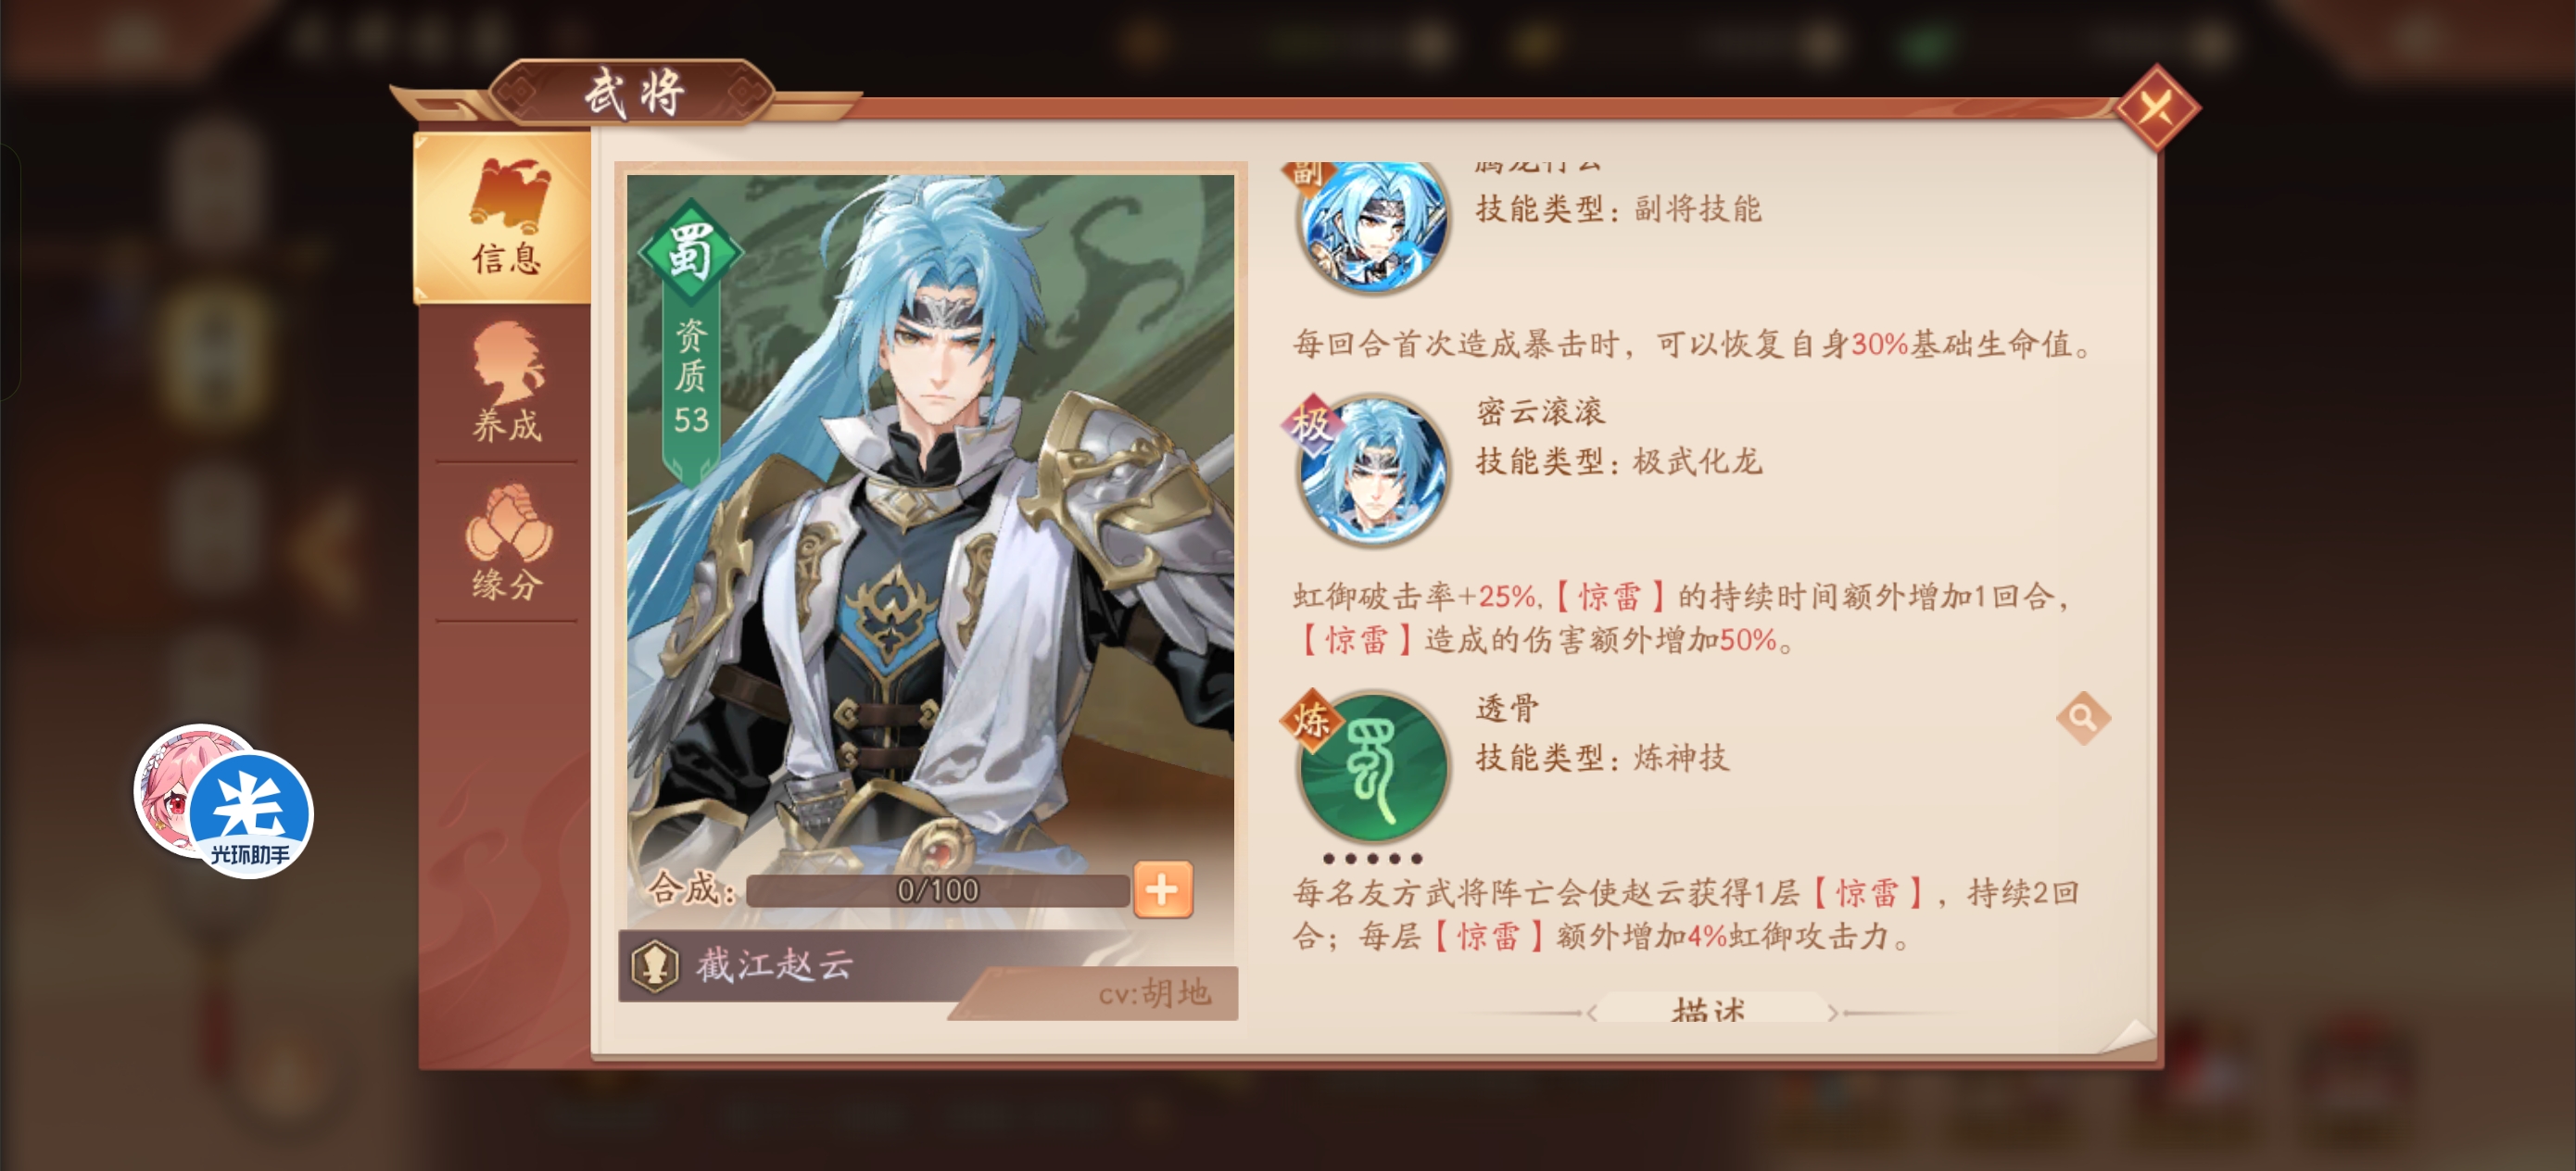
Task: Switch to the 缘分 tab
Action: pos(507,542)
